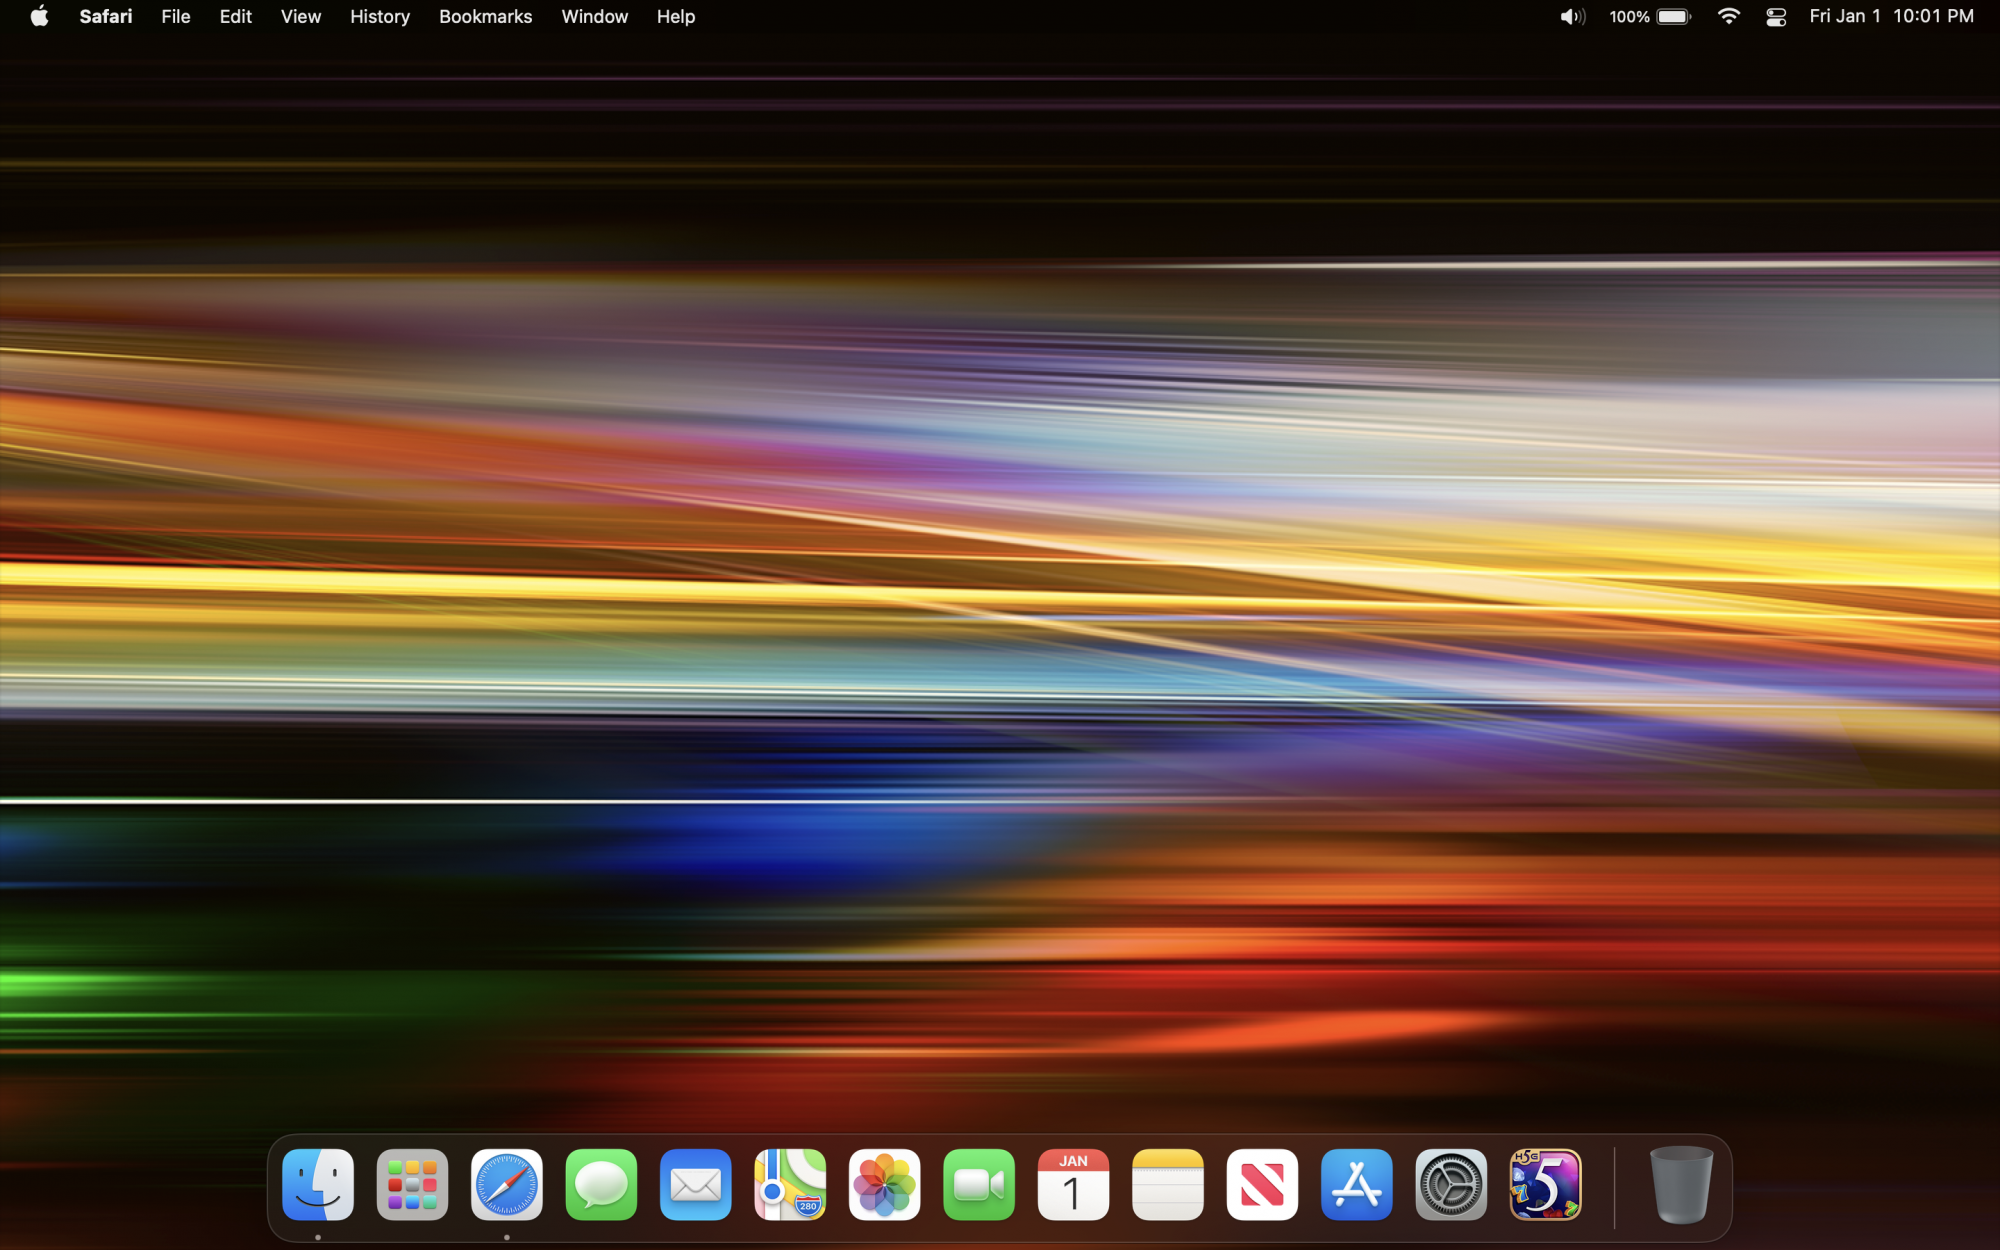
Task: Open the Apple menu
Action: pyautogui.click(x=39, y=17)
